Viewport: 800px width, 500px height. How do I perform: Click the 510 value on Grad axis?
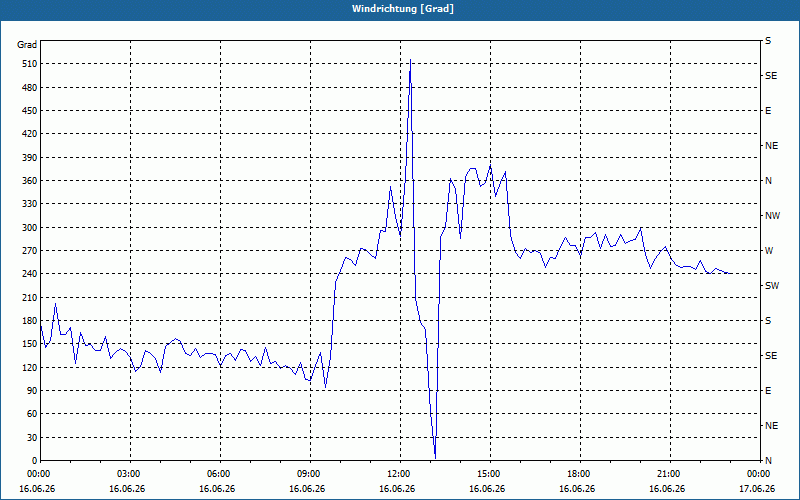(31, 64)
